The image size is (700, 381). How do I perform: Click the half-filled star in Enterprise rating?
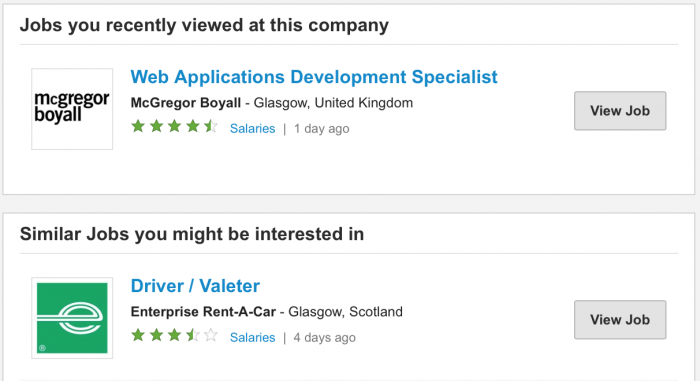pyautogui.click(x=193, y=335)
